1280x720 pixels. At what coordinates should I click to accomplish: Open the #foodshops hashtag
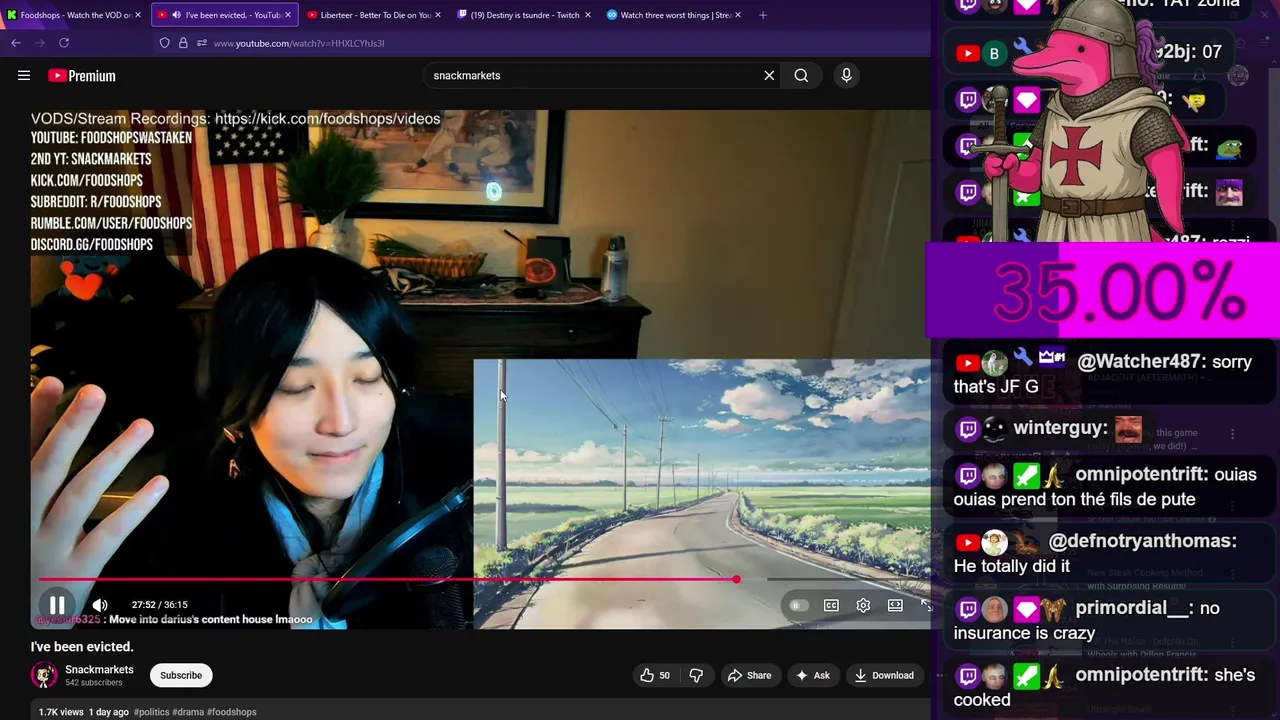232,712
